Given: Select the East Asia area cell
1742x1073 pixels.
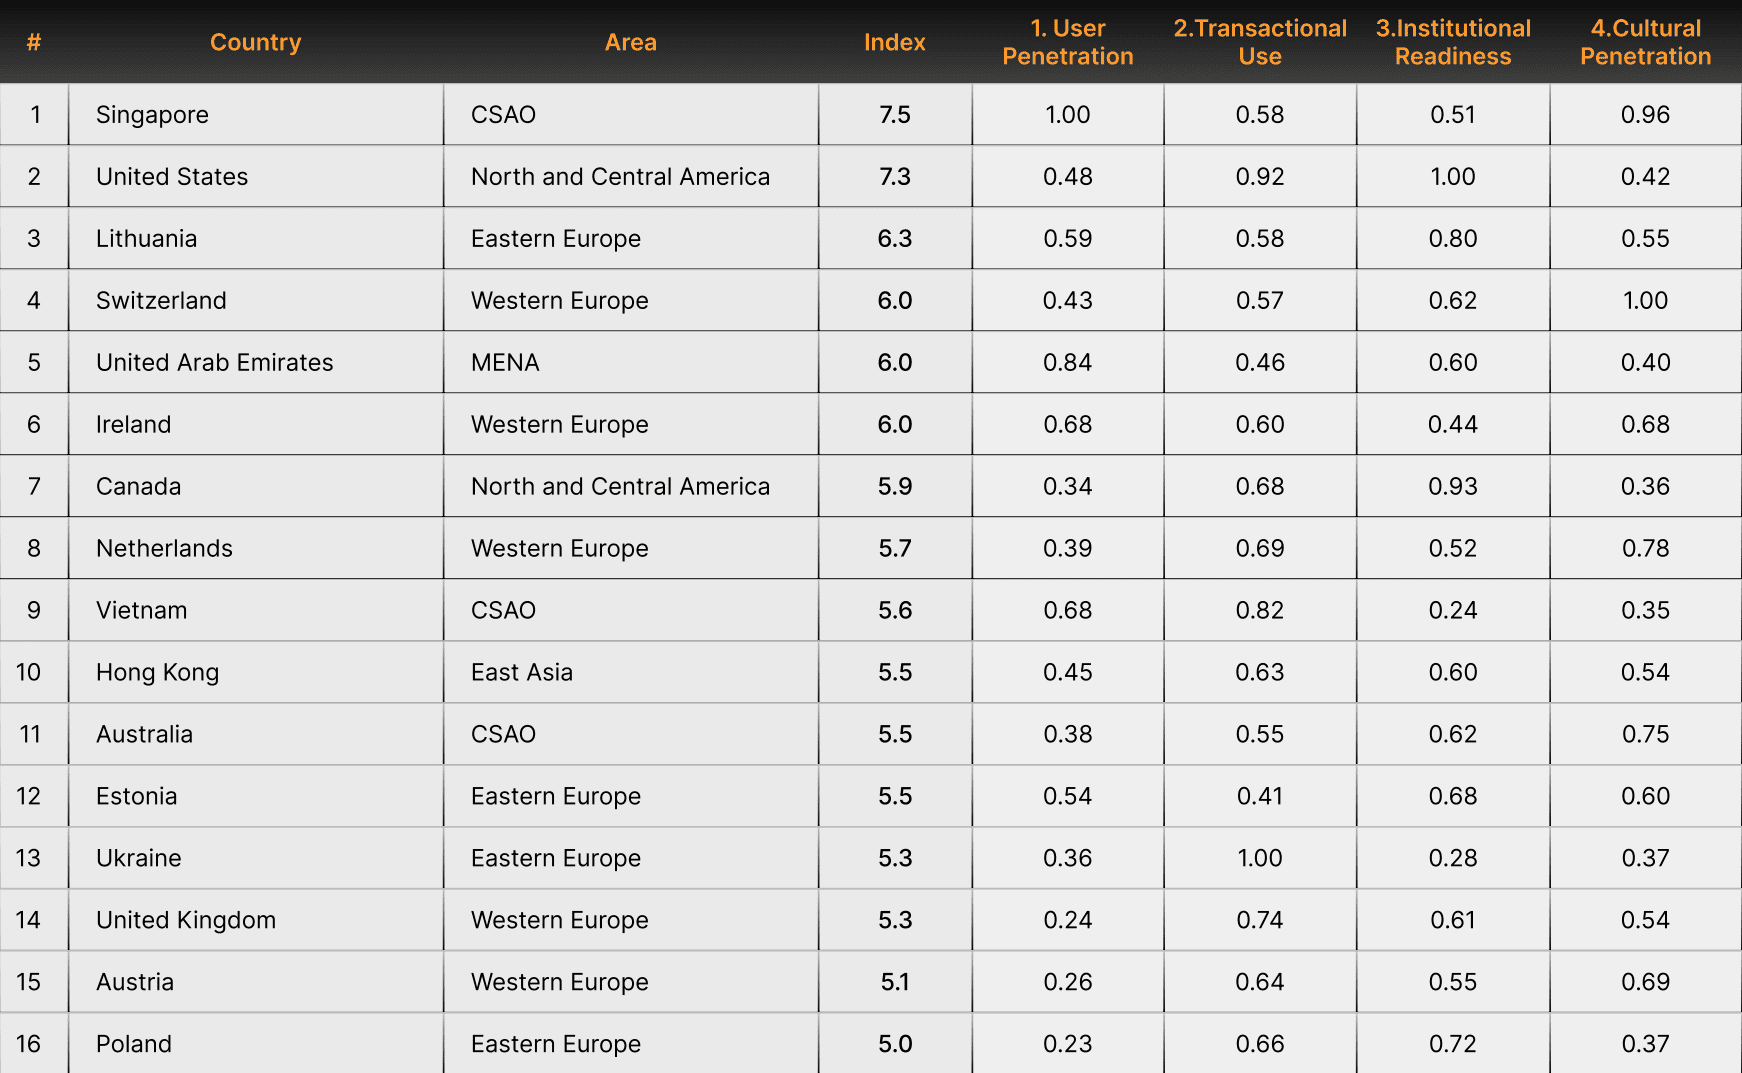Looking at the screenshot, I should click(521, 673).
